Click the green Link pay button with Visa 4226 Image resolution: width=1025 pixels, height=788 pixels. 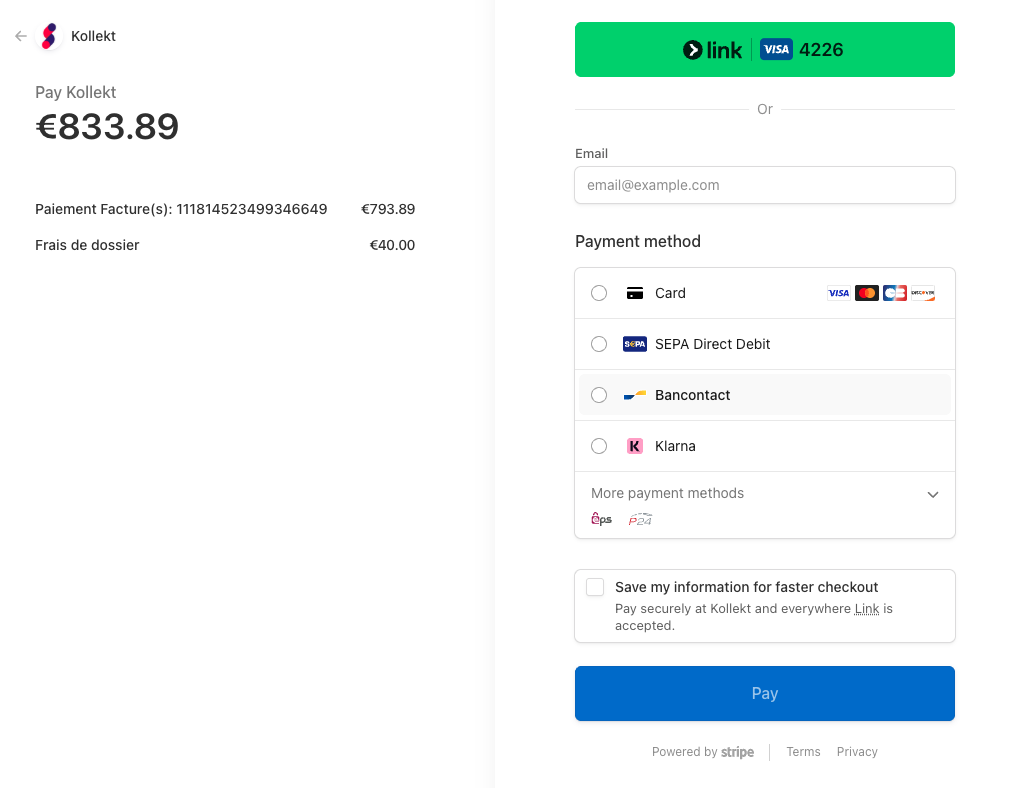(x=764, y=48)
